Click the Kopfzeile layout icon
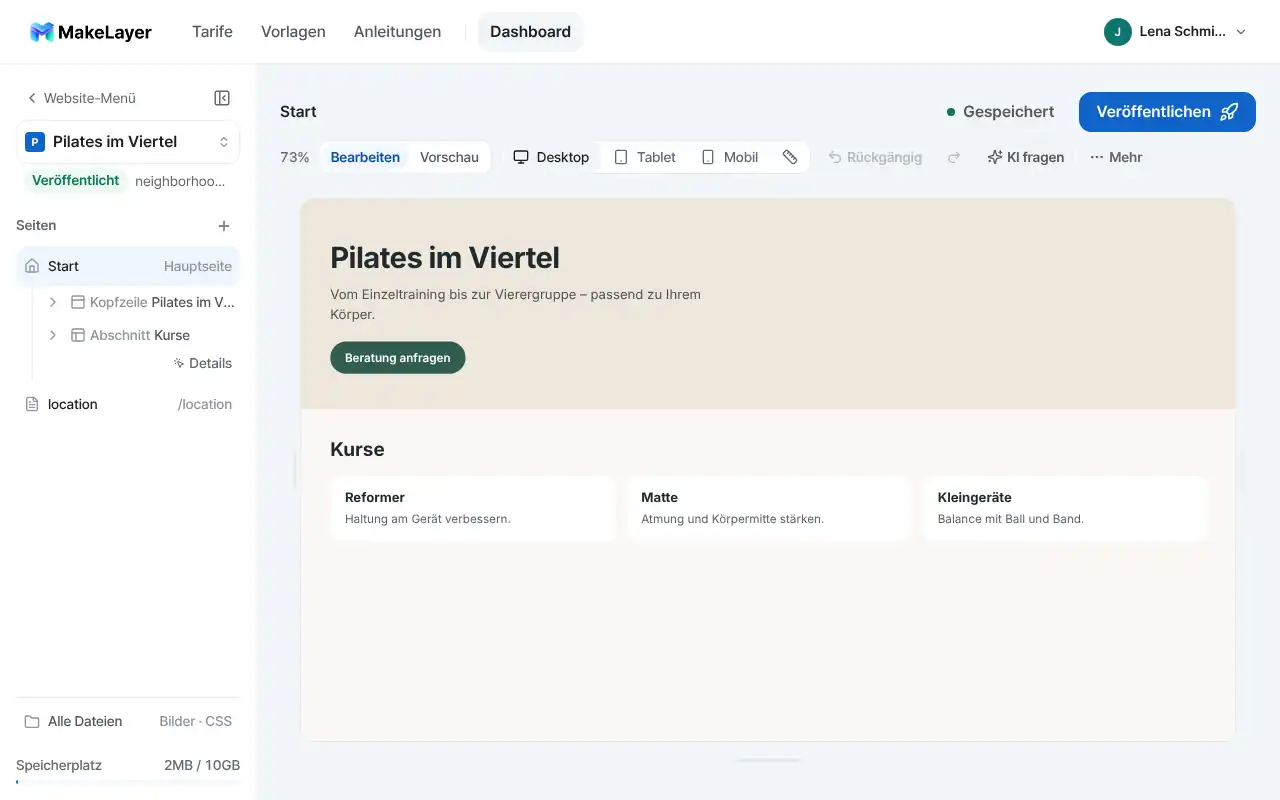This screenshot has width=1280, height=800. click(x=78, y=302)
